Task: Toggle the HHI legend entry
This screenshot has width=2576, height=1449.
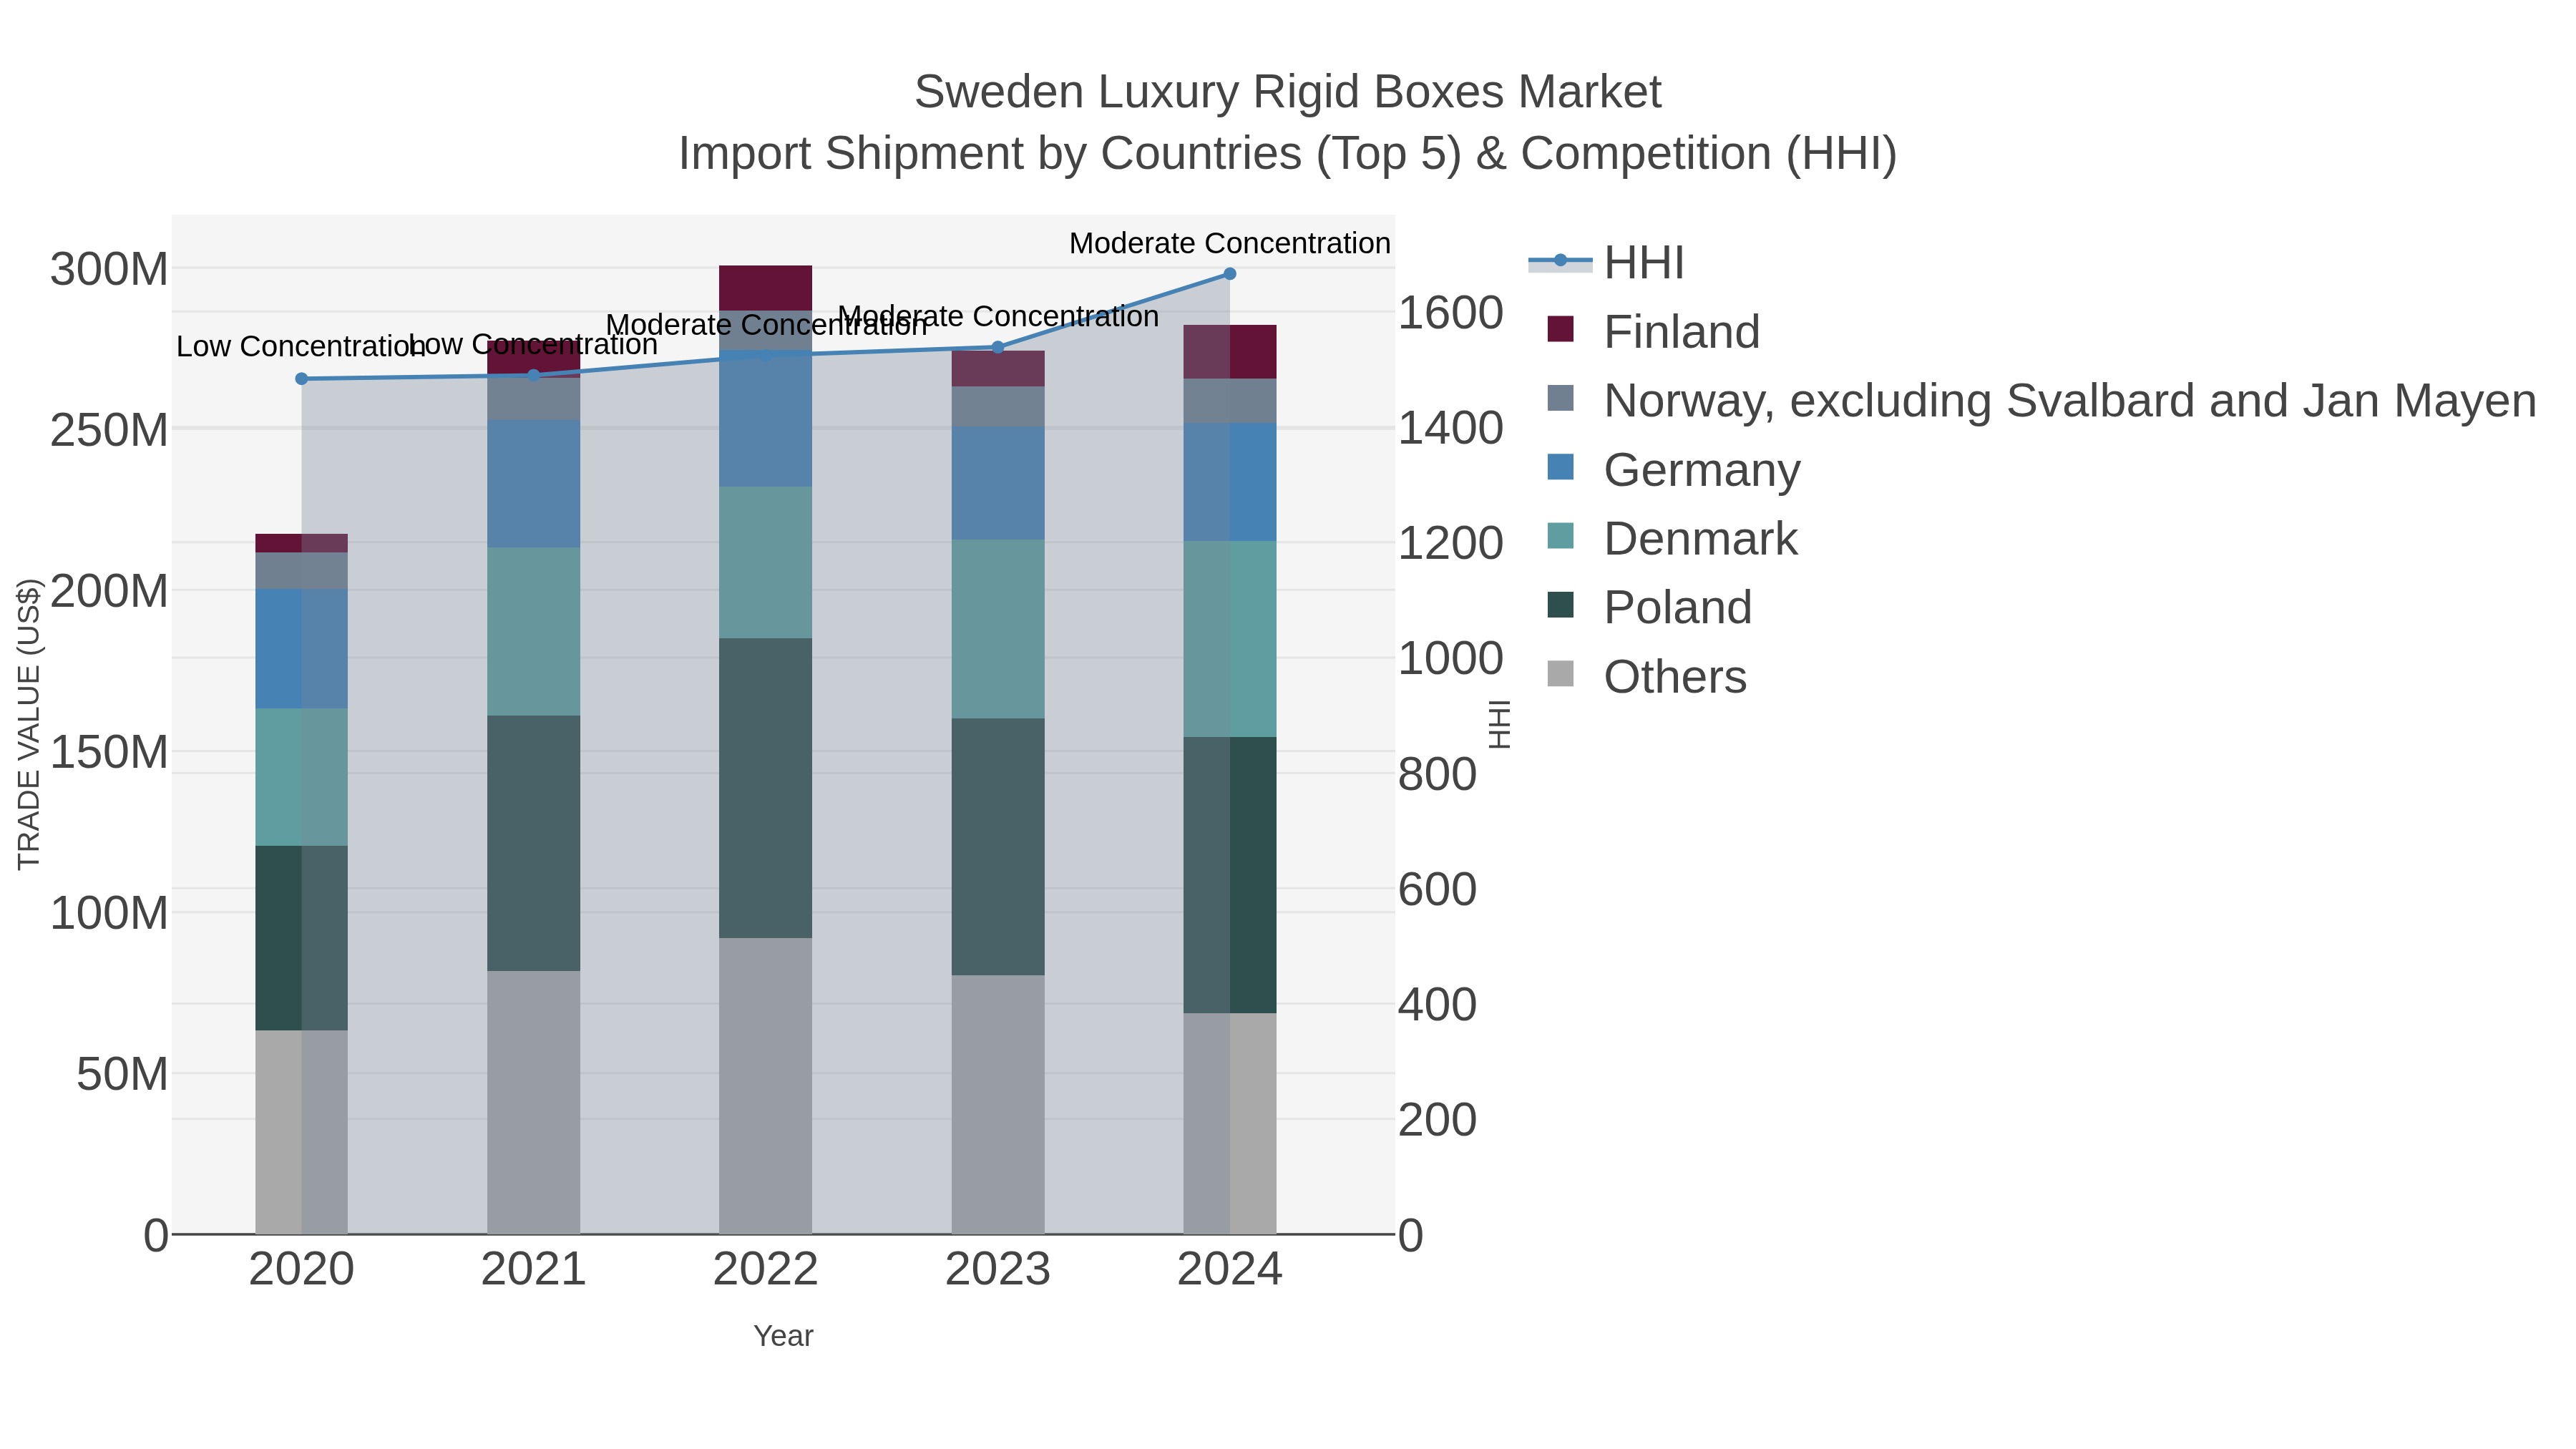Action: [1606, 262]
